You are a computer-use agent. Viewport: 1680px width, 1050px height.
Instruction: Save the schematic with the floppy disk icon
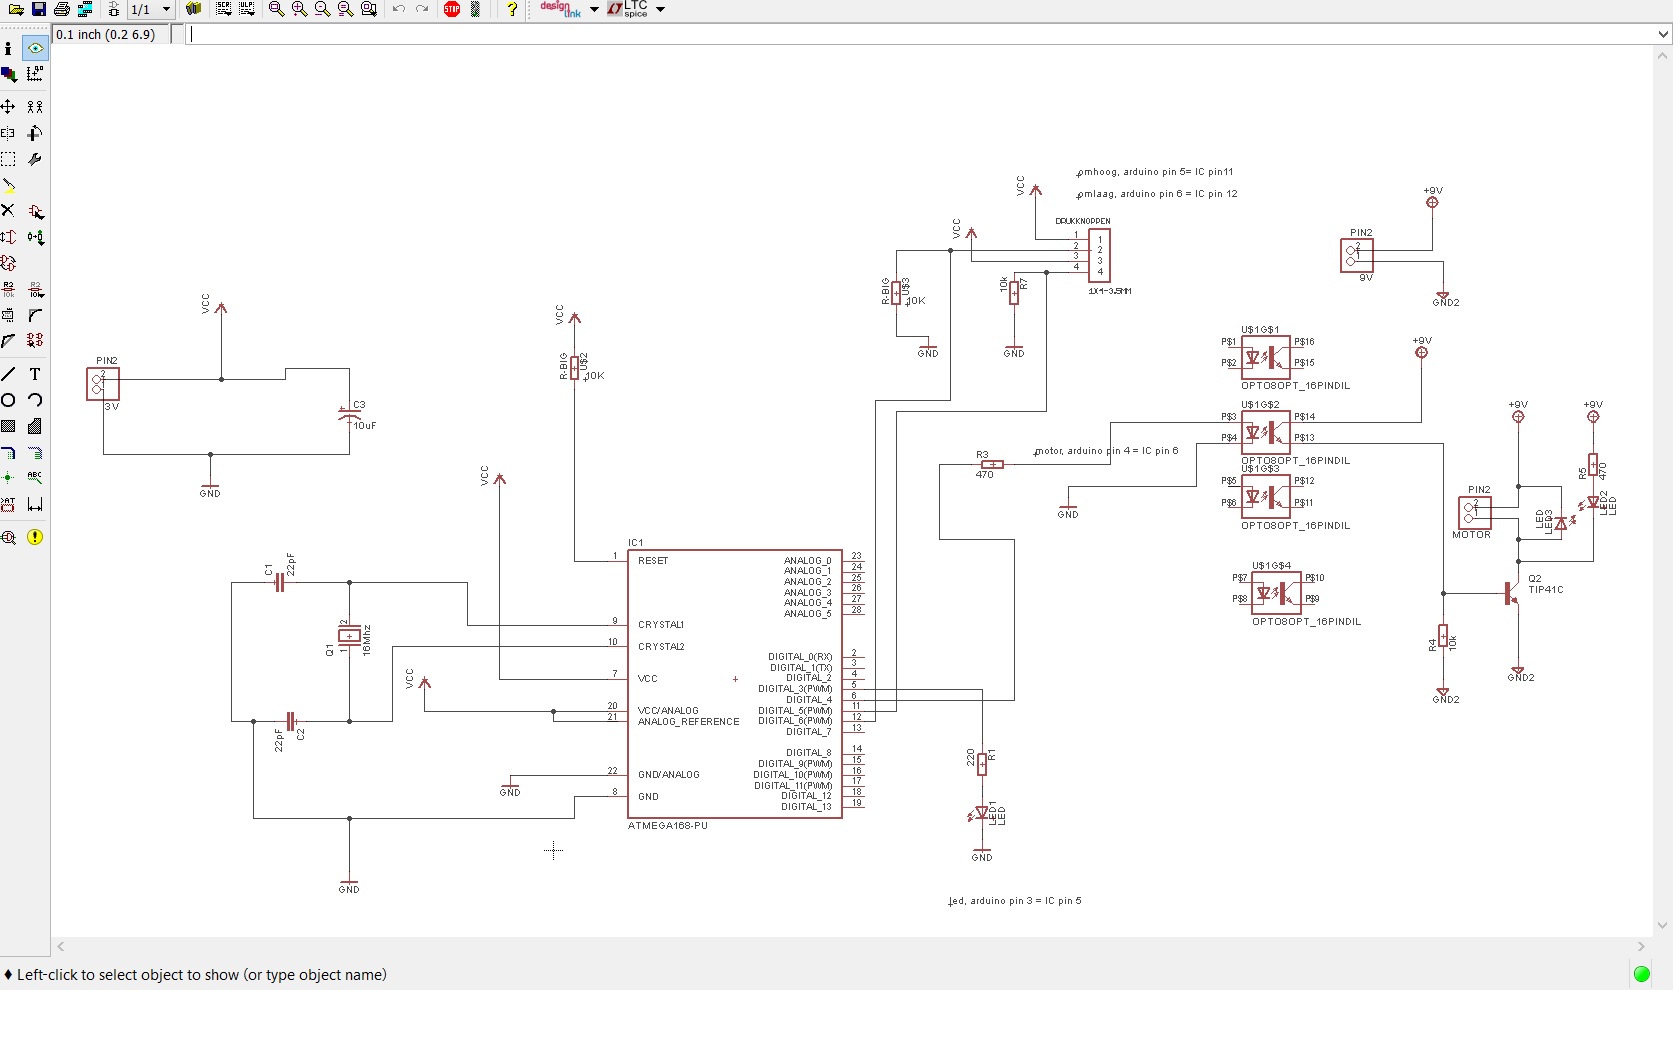(39, 9)
